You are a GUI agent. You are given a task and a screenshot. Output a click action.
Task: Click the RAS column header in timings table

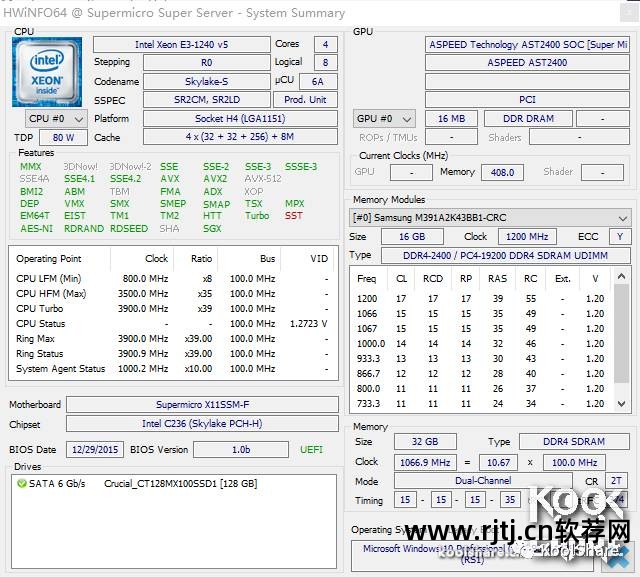(498, 279)
